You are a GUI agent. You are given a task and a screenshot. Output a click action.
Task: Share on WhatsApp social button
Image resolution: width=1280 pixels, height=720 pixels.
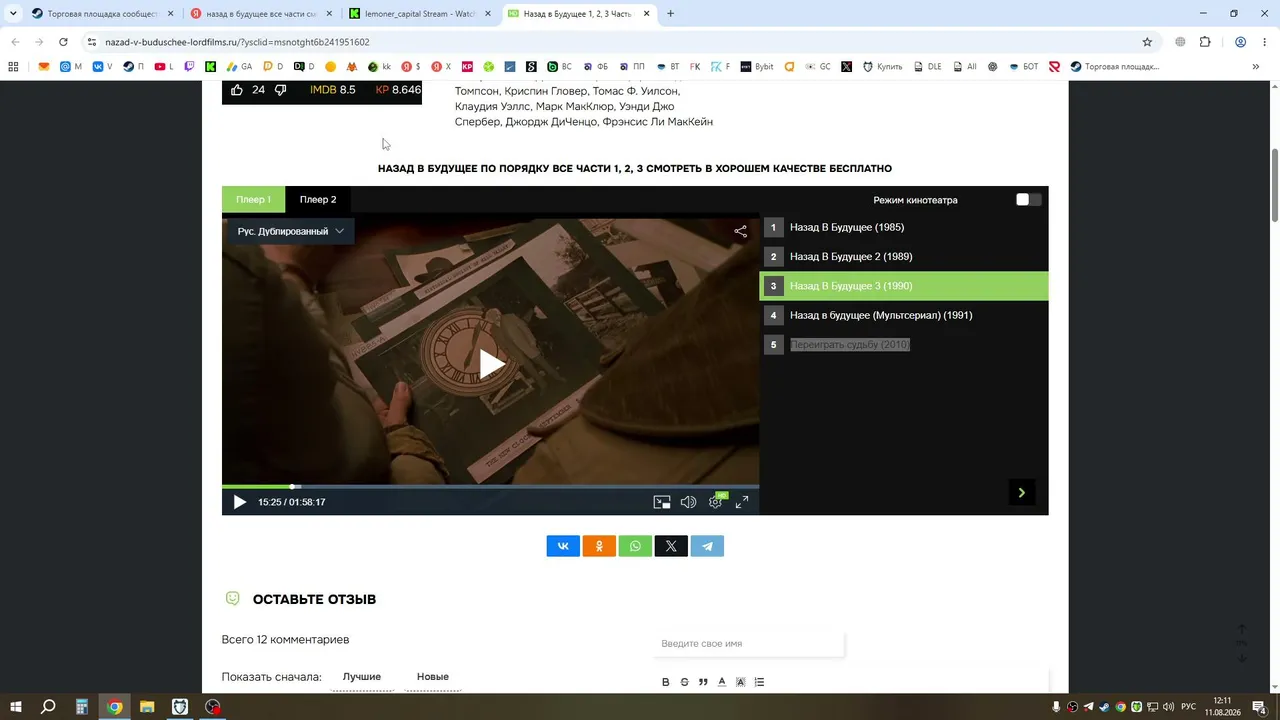click(635, 546)
